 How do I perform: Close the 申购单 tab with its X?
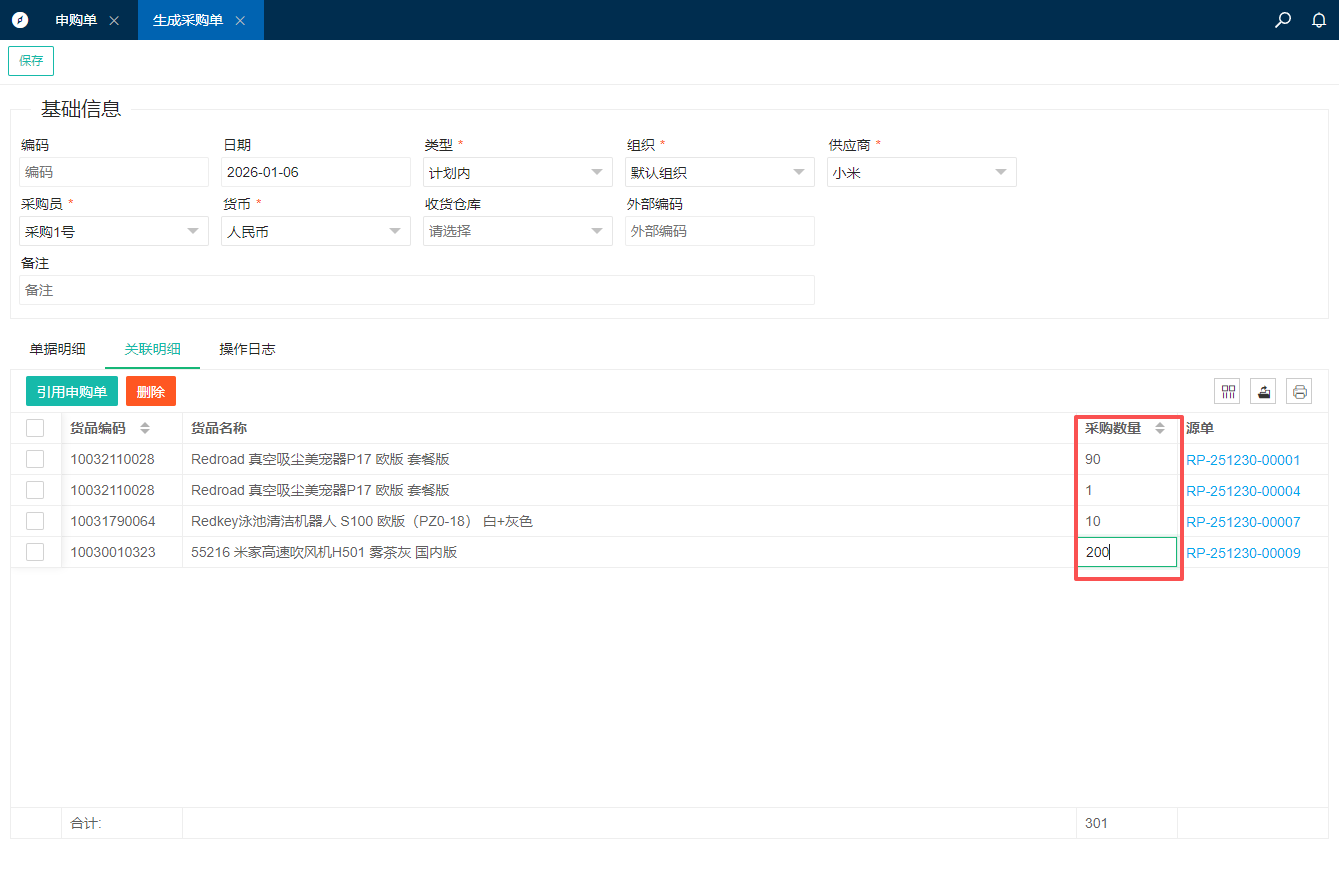[x=114, y=21]
